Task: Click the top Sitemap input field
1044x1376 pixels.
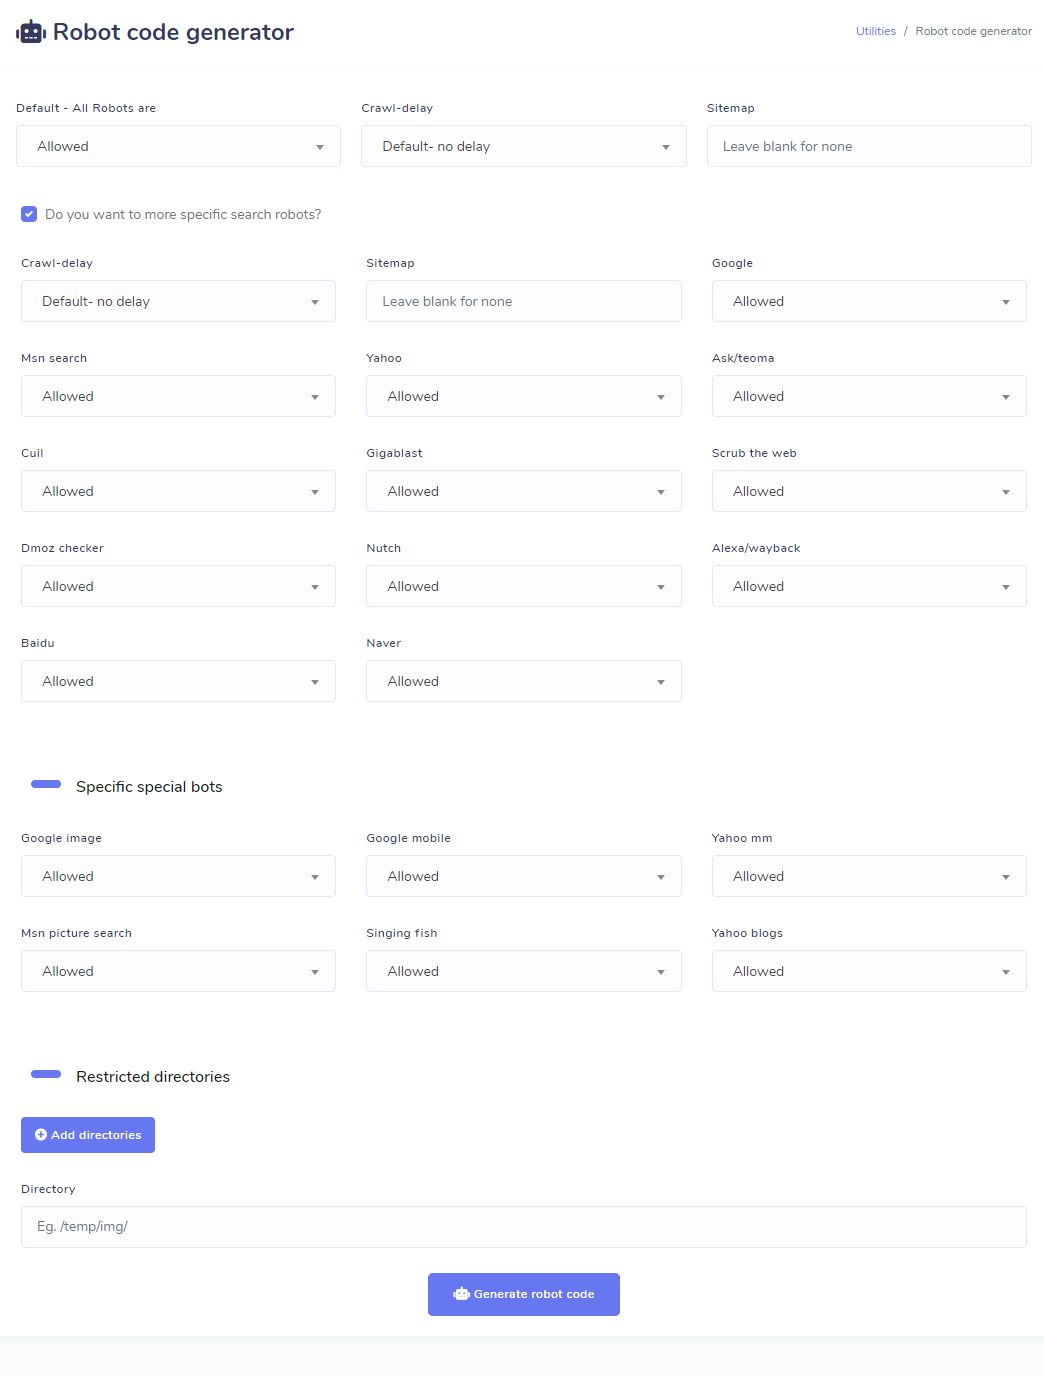Action: [868, 146]
